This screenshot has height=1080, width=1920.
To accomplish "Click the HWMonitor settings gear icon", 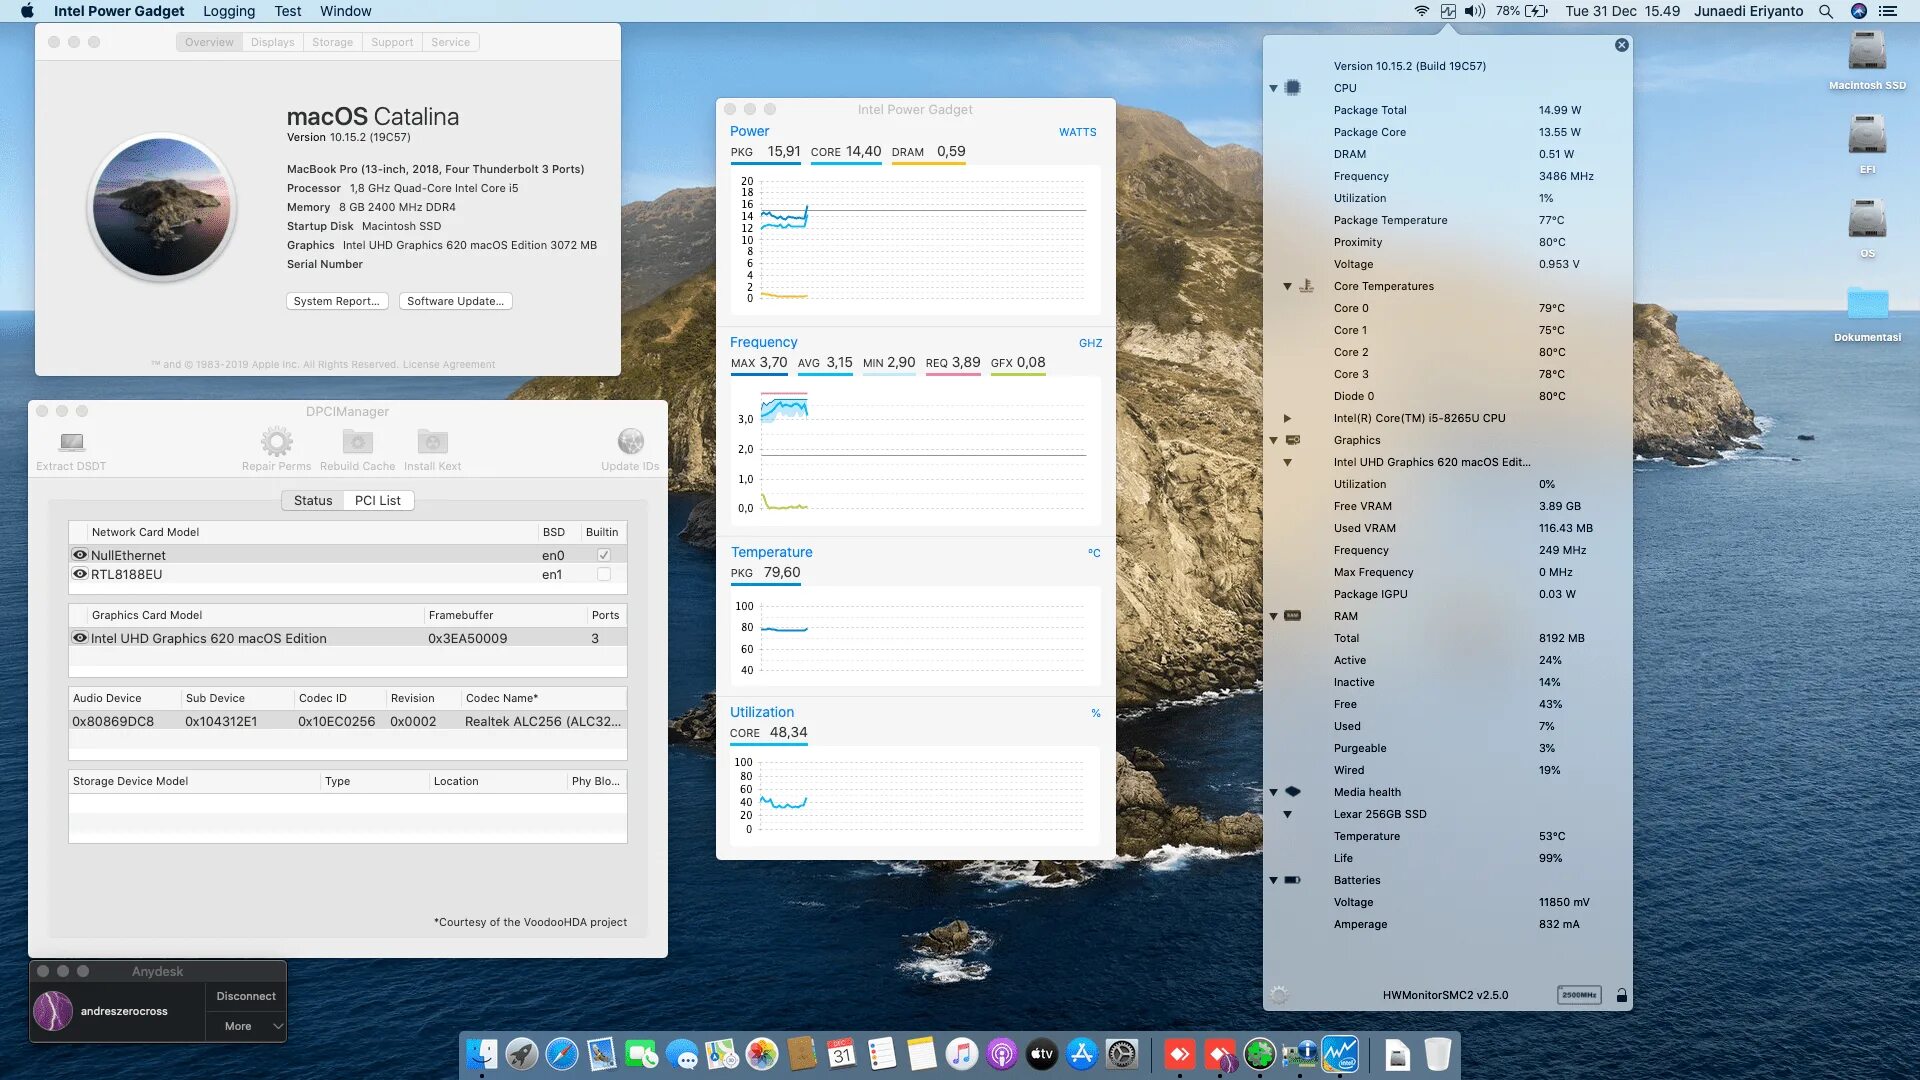I will point(1279,995).
